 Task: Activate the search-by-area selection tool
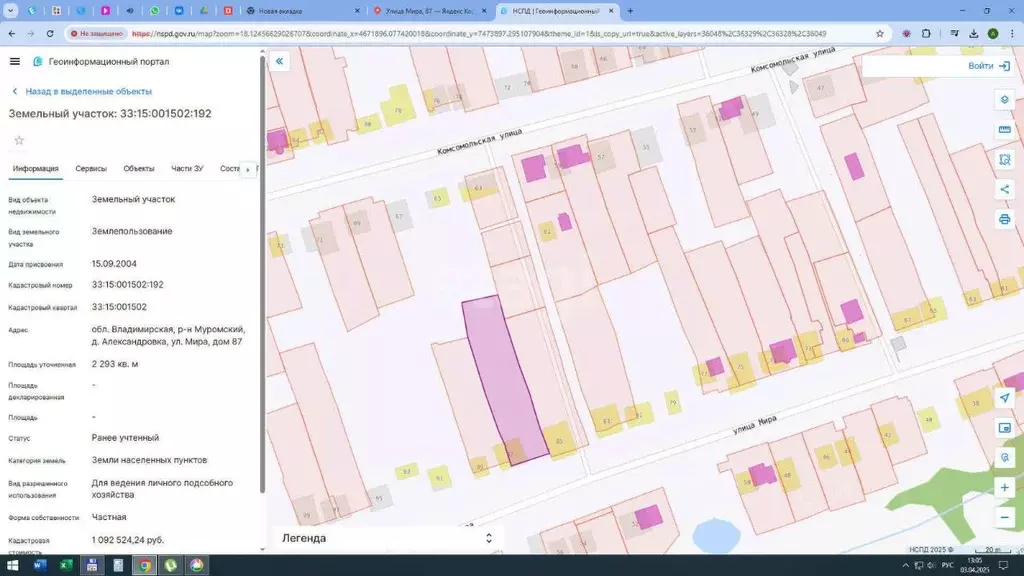[x=1005, y=160]
